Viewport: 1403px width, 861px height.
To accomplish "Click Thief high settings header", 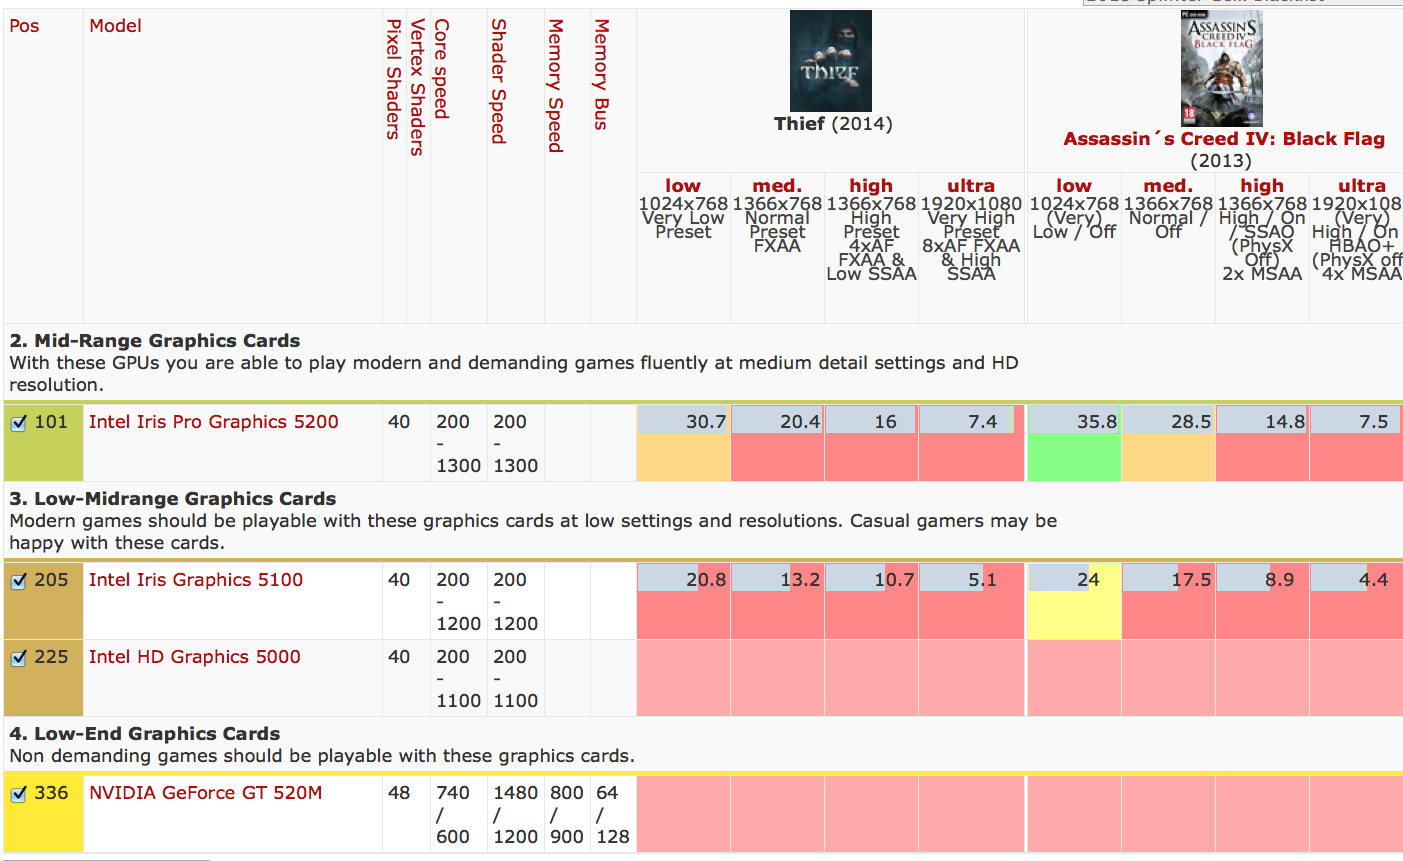I will pyautogui.click(x=871, y=186).
